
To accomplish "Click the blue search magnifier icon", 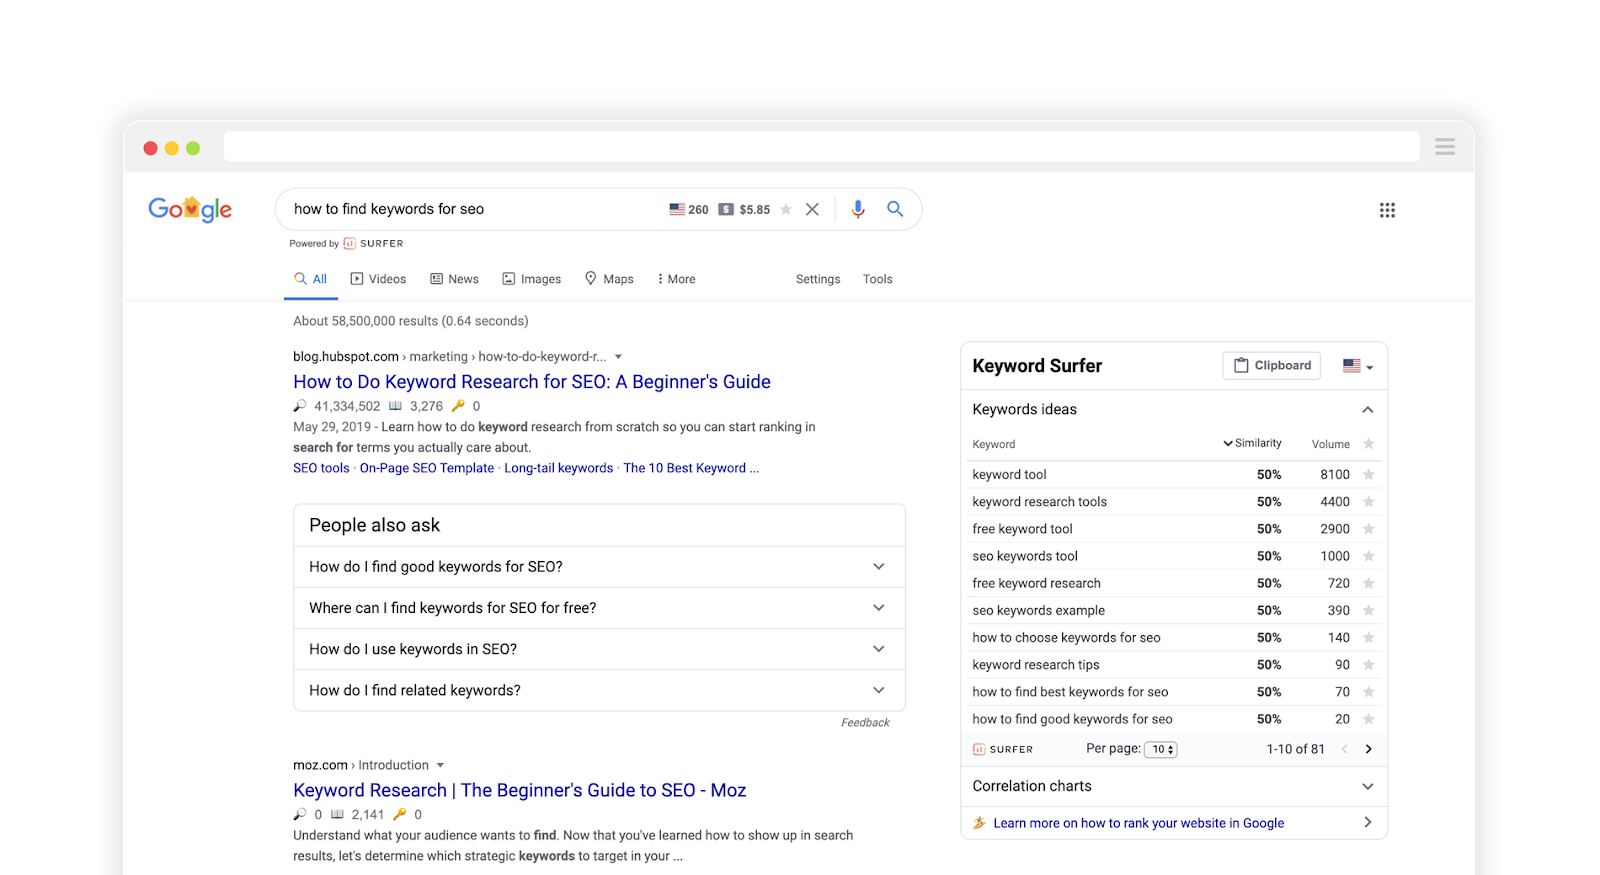I will [895, 209].
